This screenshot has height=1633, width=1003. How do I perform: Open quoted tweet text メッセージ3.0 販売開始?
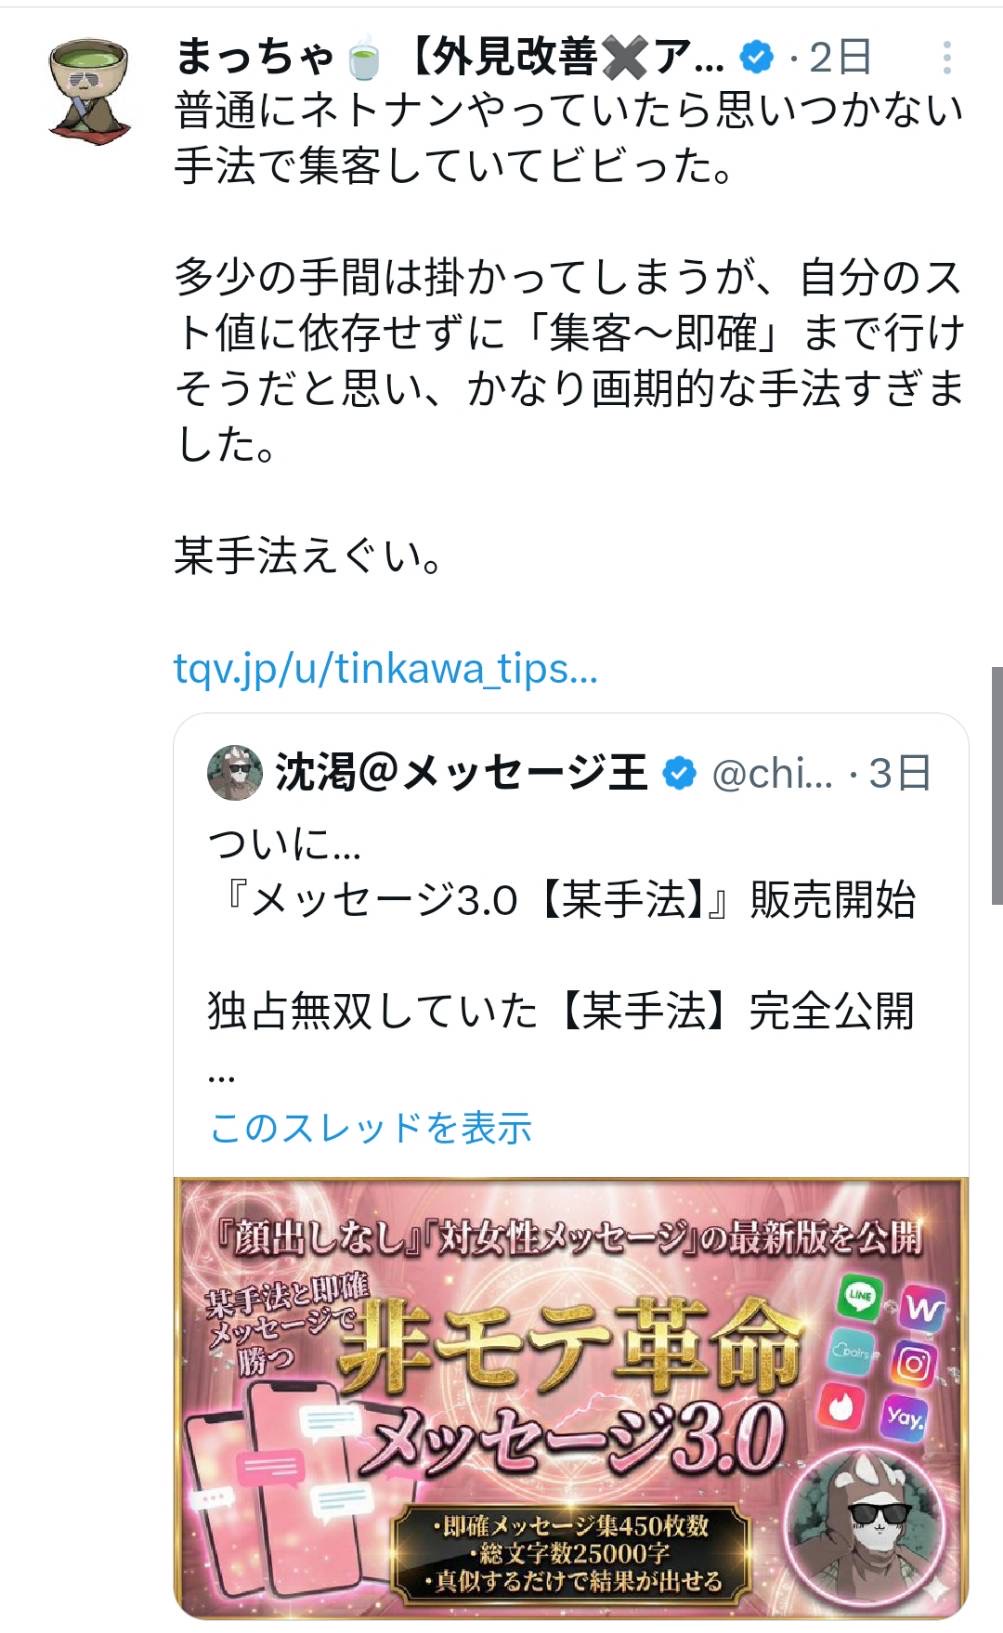pyautogui.click(x=561, y=899)
